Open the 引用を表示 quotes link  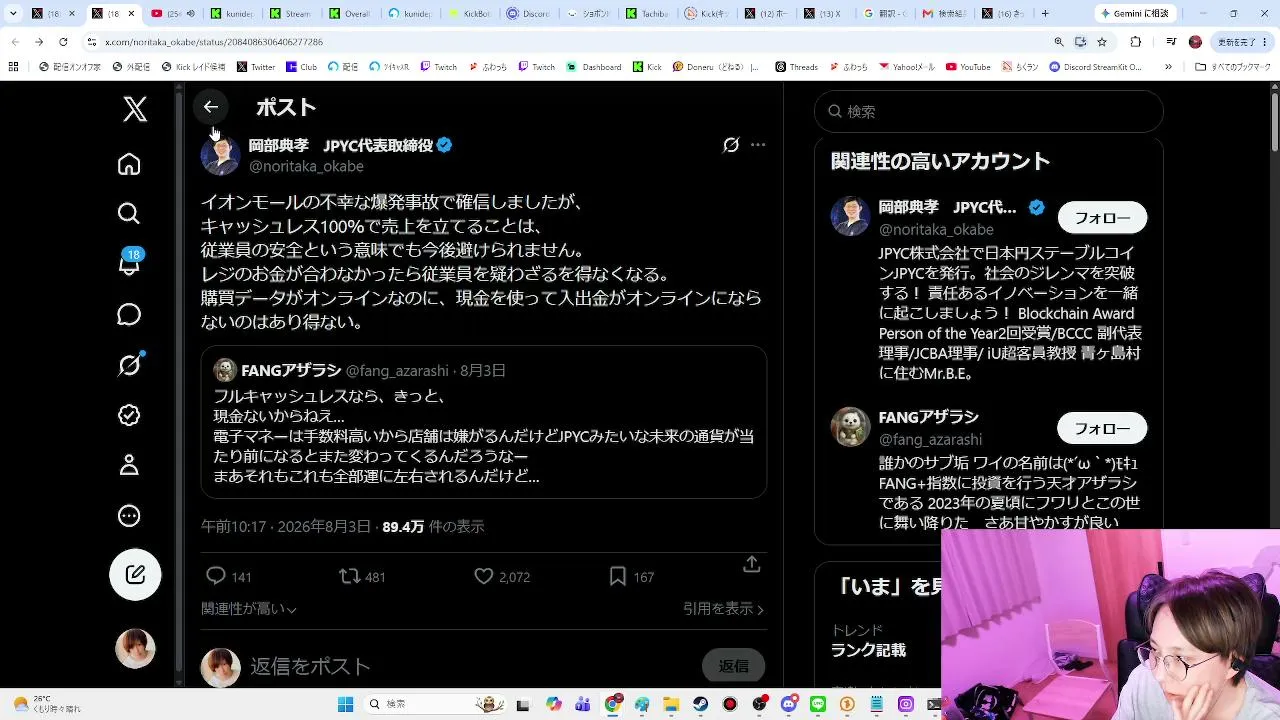point(724,608)
